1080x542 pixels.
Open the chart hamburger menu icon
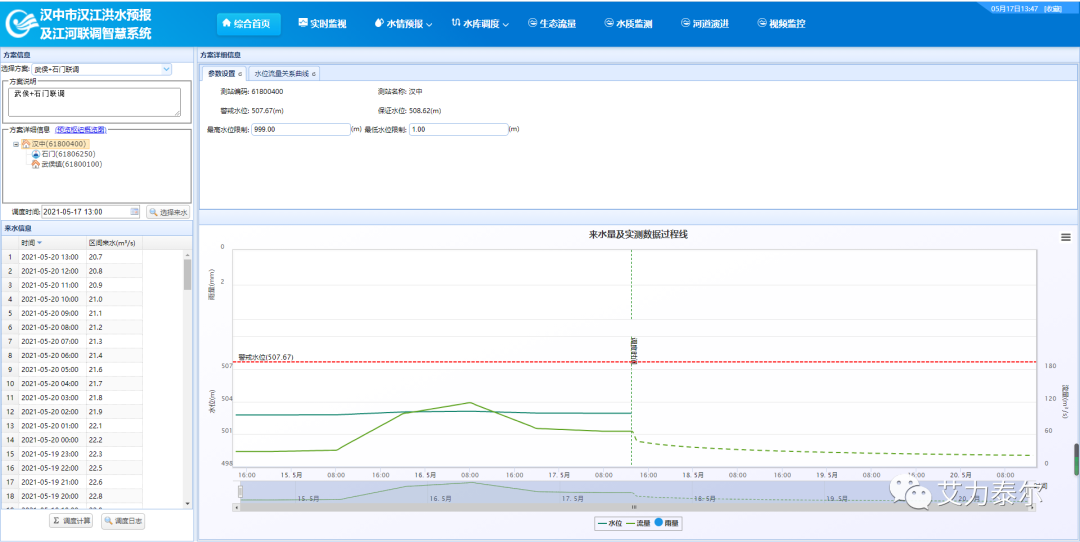tap(1065, 237)
